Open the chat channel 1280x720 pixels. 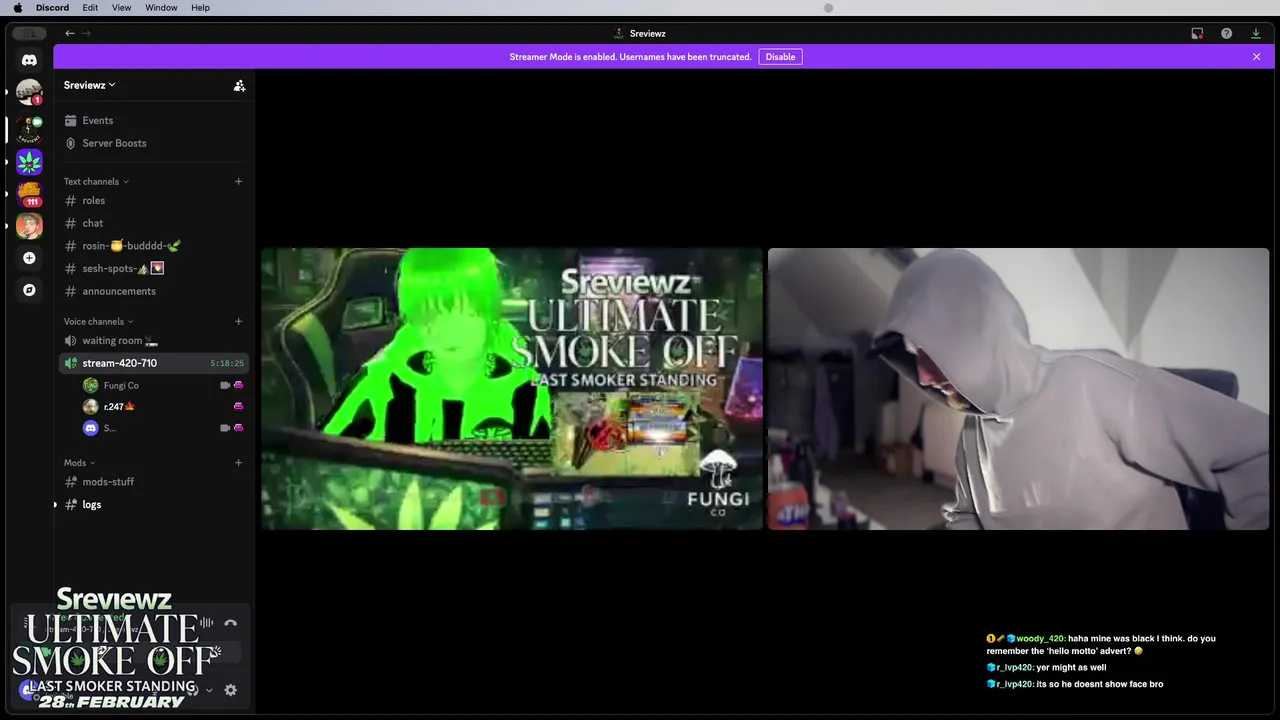pyautogui.click(x=154, y=223)
